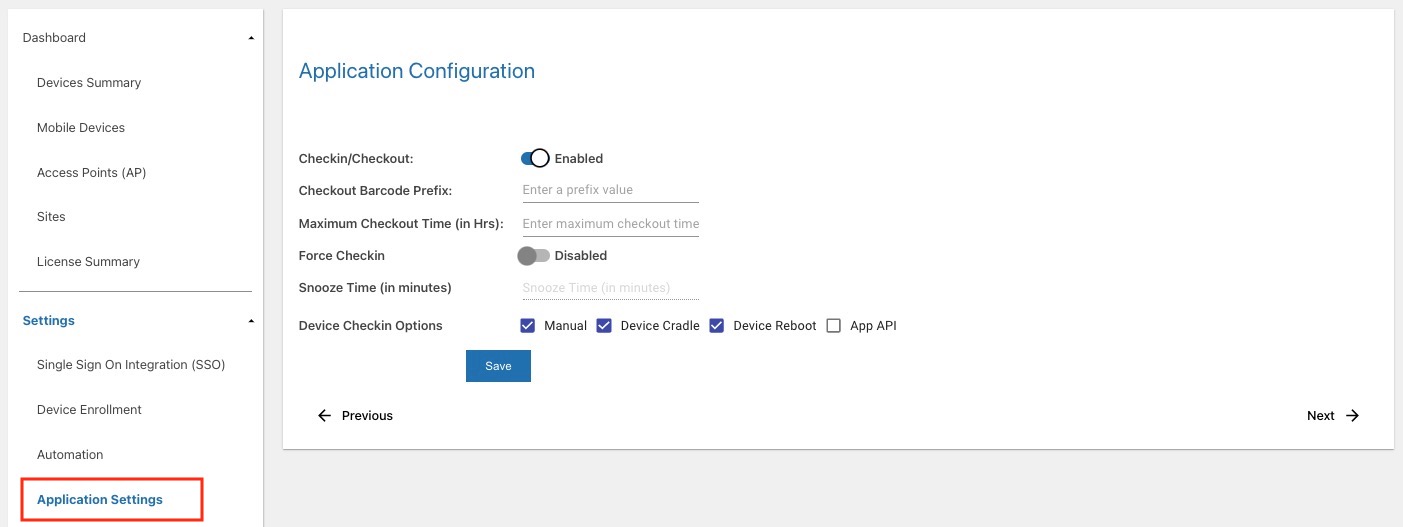The width and height of the screenshot is (1403, 527).
Task: Save the application configuration
Action: pyautogui.click(x=498, y=366)
